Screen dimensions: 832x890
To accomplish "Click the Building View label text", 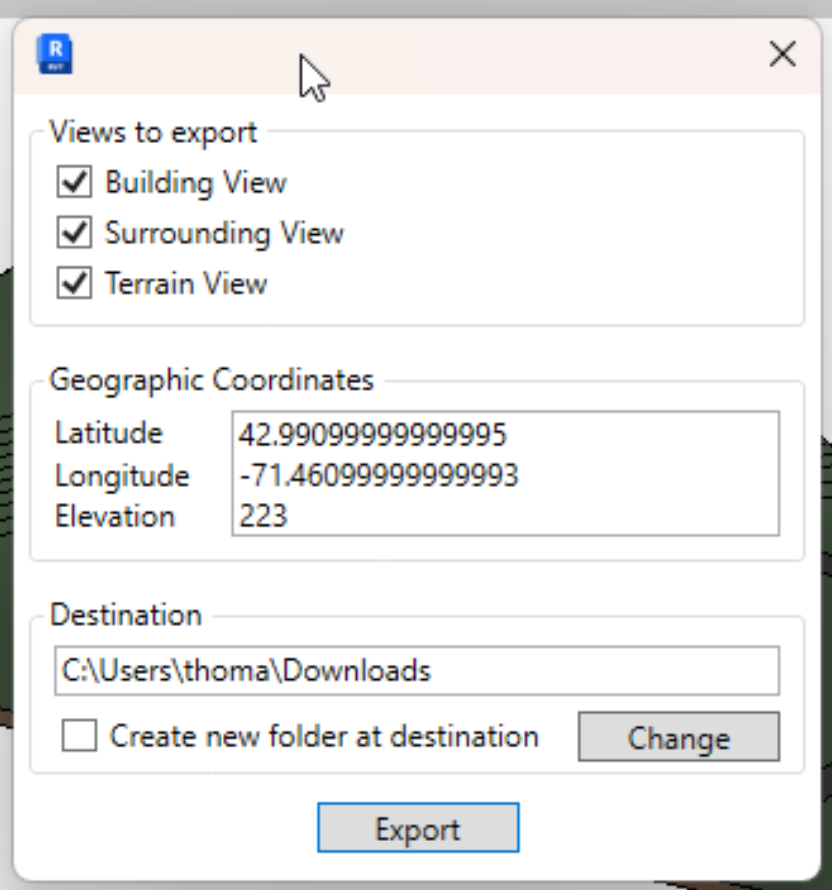I will click(x=196, y=183).
